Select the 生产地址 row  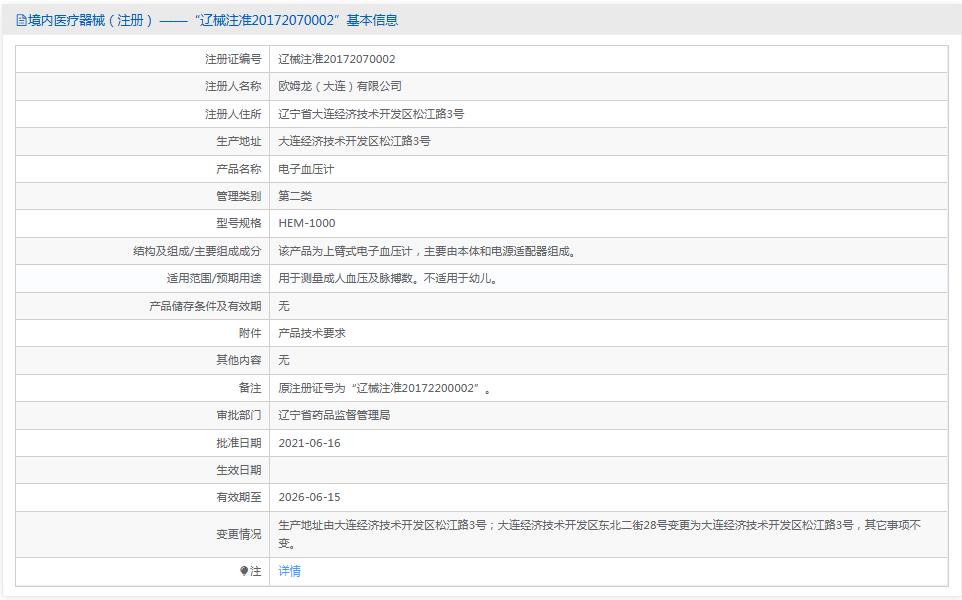[356, 141]
